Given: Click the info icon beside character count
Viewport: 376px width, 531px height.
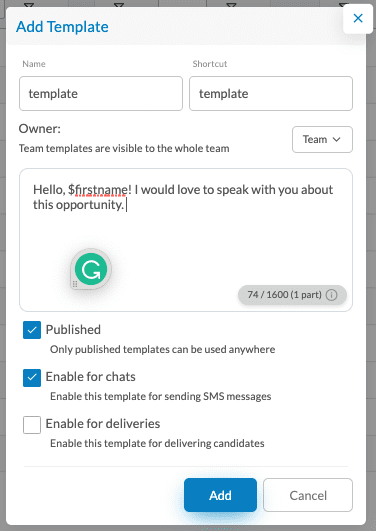Looking at the screenshot, I should click(x=331, y=295).
